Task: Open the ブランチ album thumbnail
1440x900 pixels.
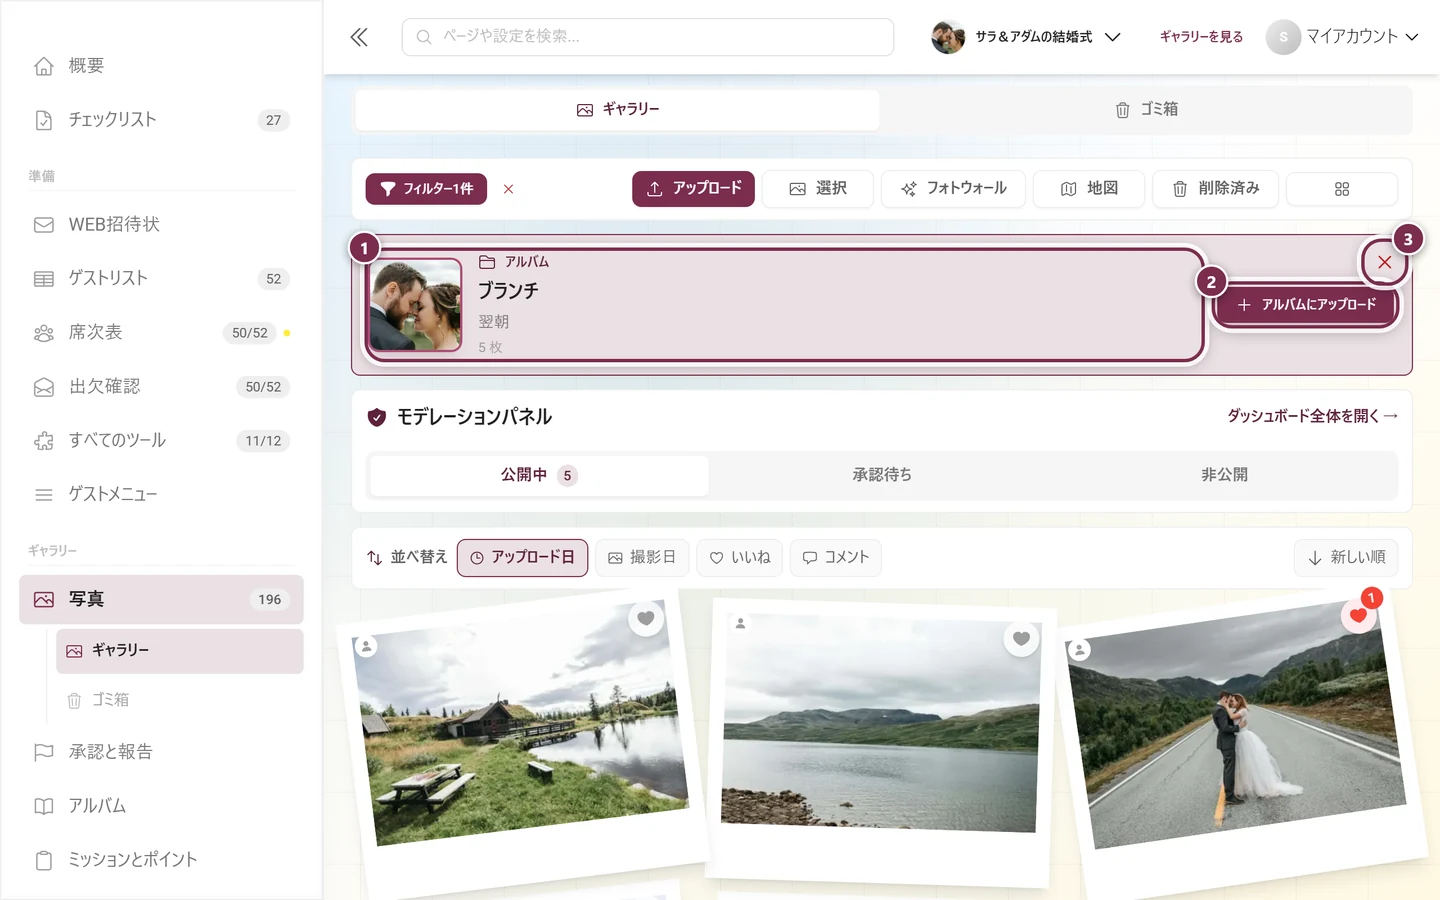Action: 415,305
